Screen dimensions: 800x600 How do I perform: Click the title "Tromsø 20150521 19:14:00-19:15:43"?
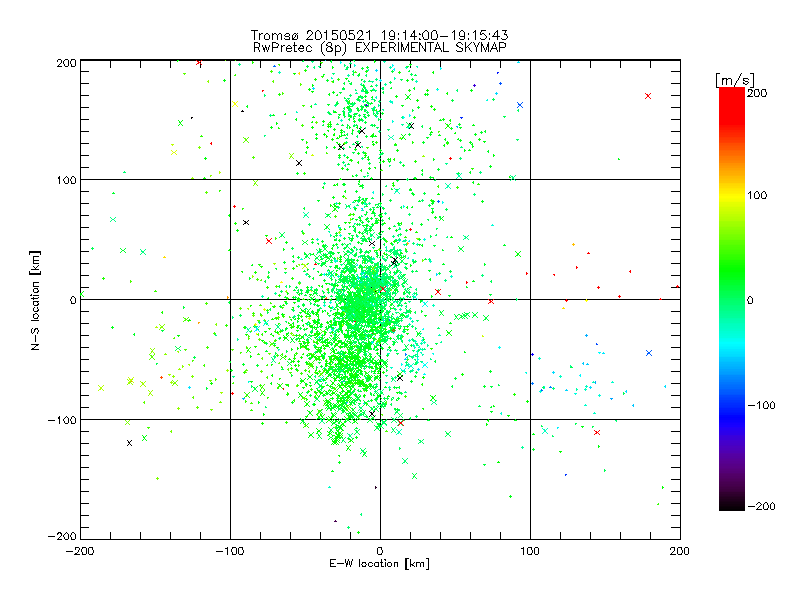[380, 35]
